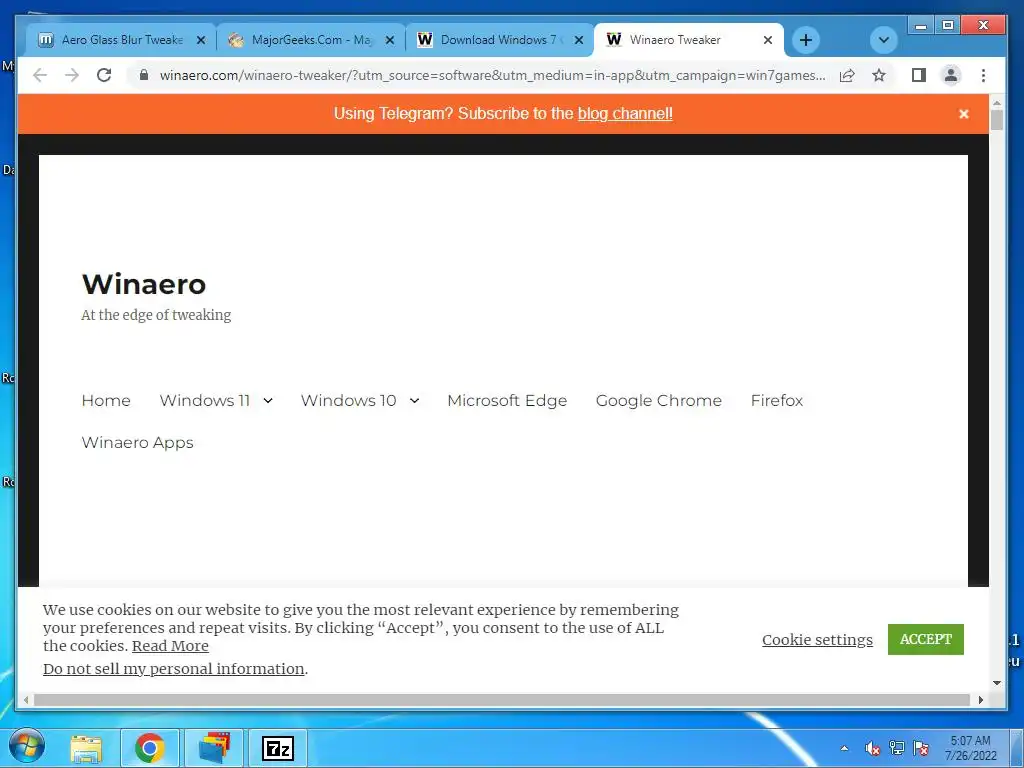Click Do not sell my personal information
The height and width of the screenshot is (768, 1024).
pos(174,669)
